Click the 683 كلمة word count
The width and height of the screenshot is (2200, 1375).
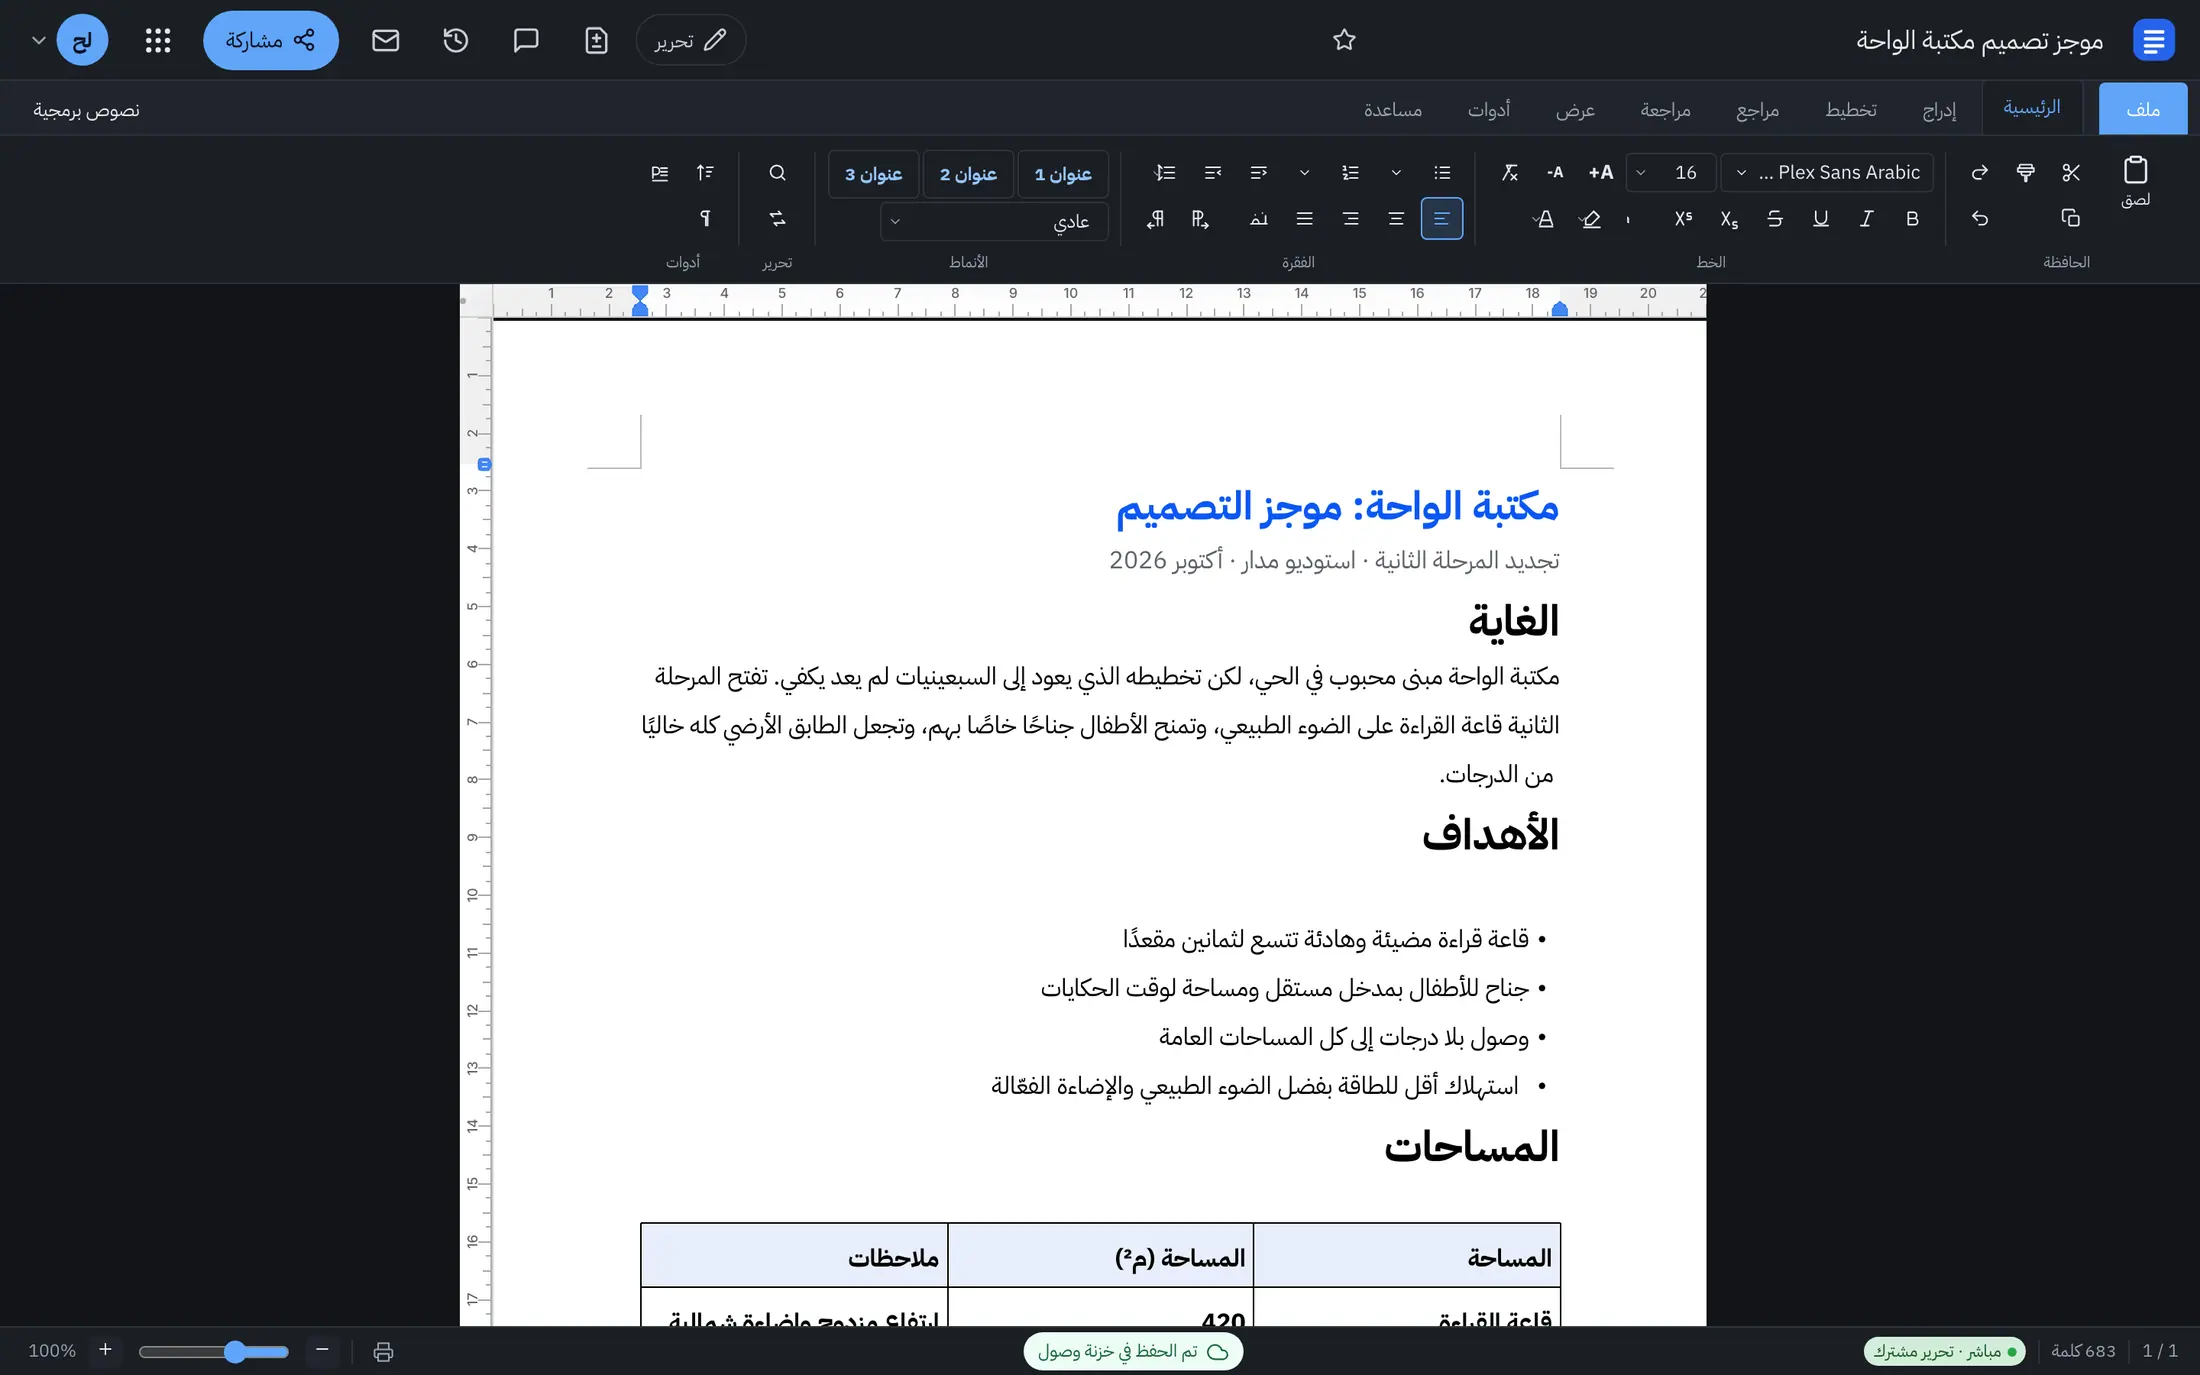[2083, 1351]
